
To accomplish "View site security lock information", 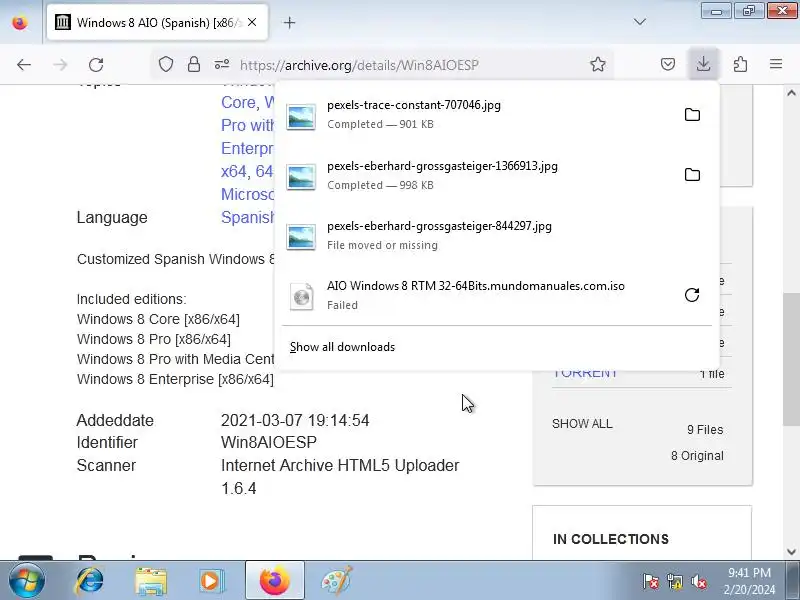I will tap(194, 65).
